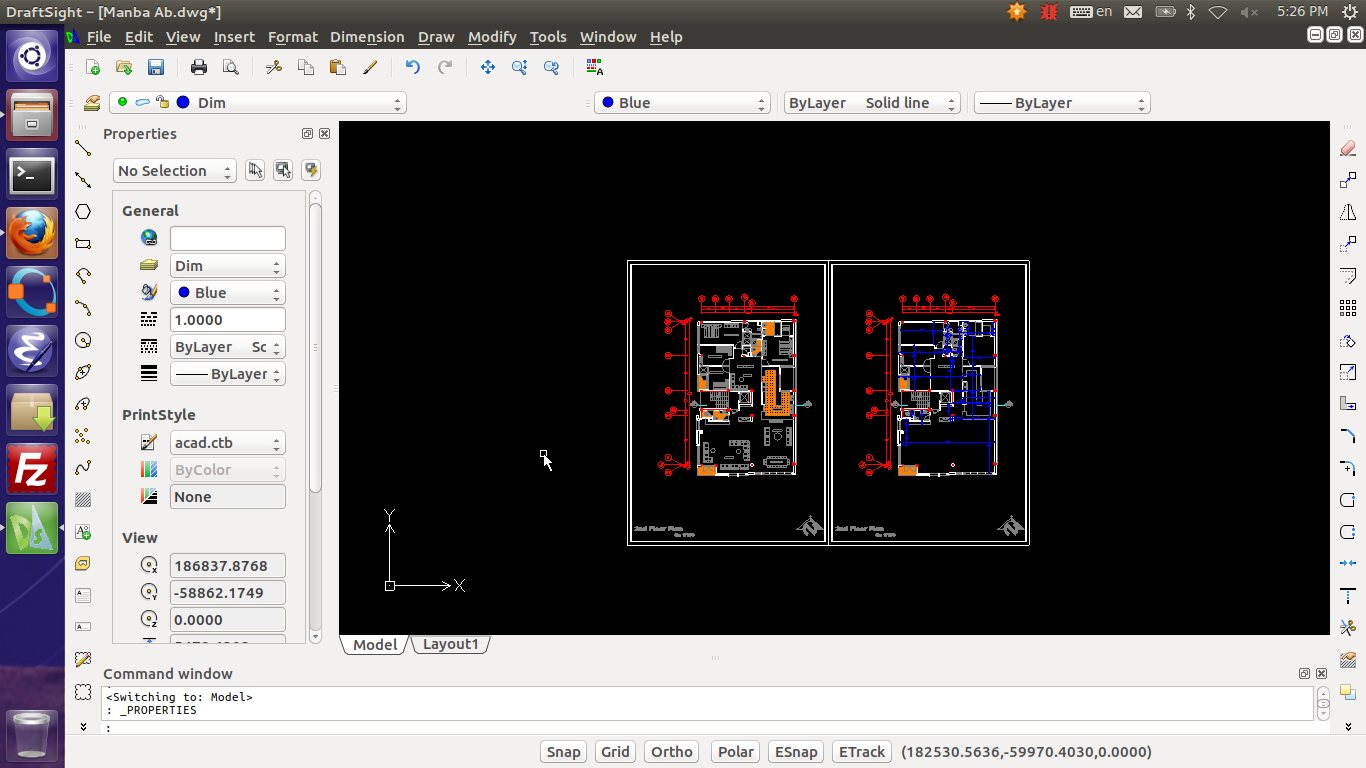
Task: Switch to the Layout1 tab
Action: [450, 645]
